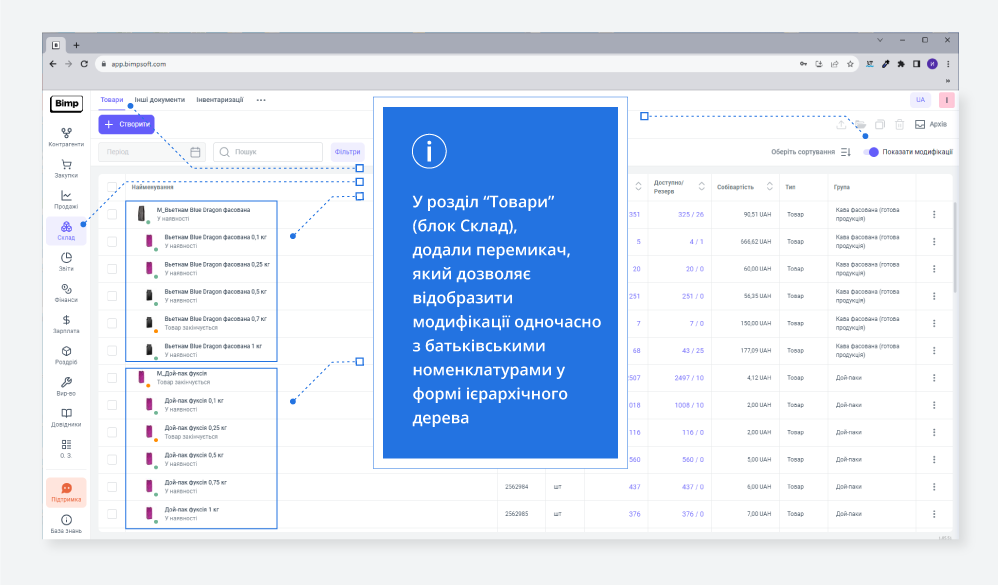Open the calendar picker in Період field

click(x=196, y=152)
